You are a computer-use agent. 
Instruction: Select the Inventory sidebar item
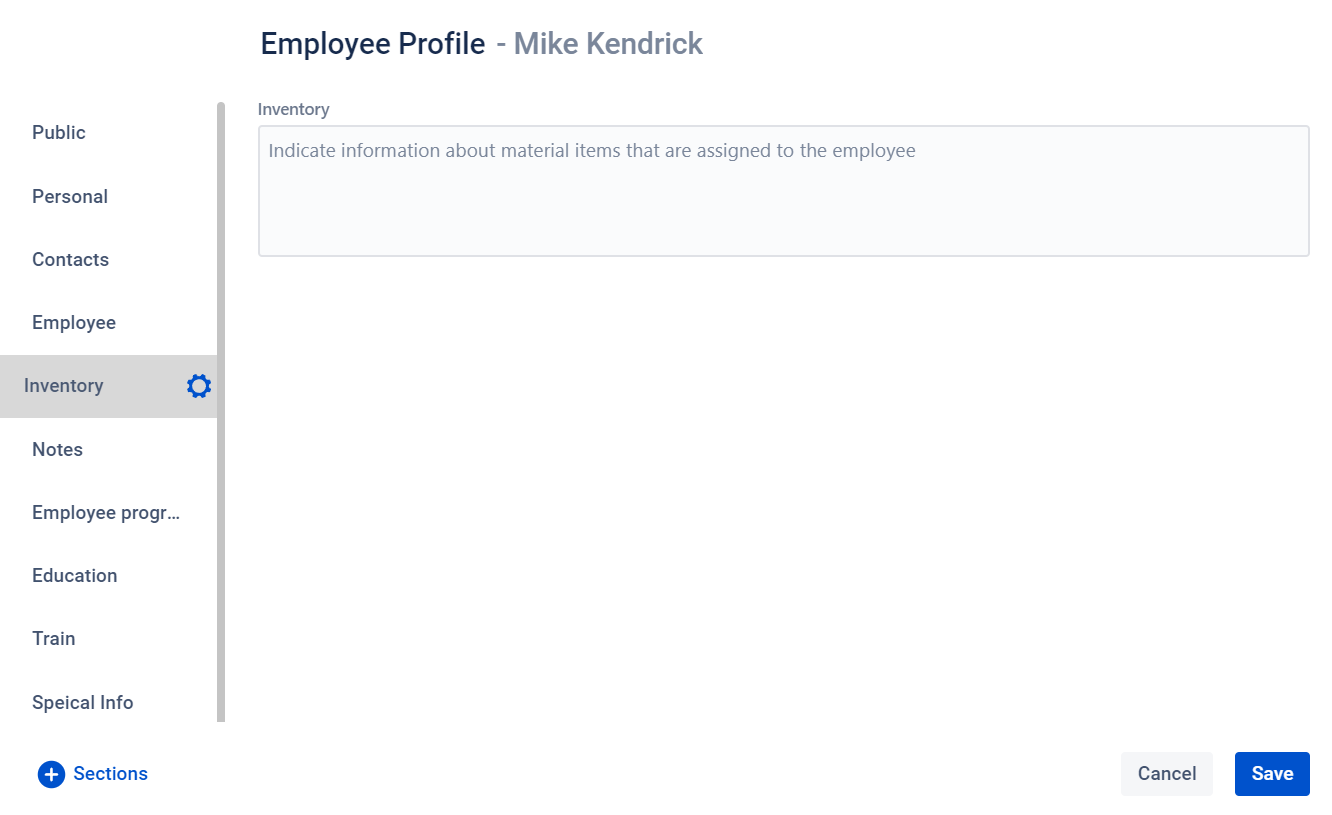click(108, 386)
